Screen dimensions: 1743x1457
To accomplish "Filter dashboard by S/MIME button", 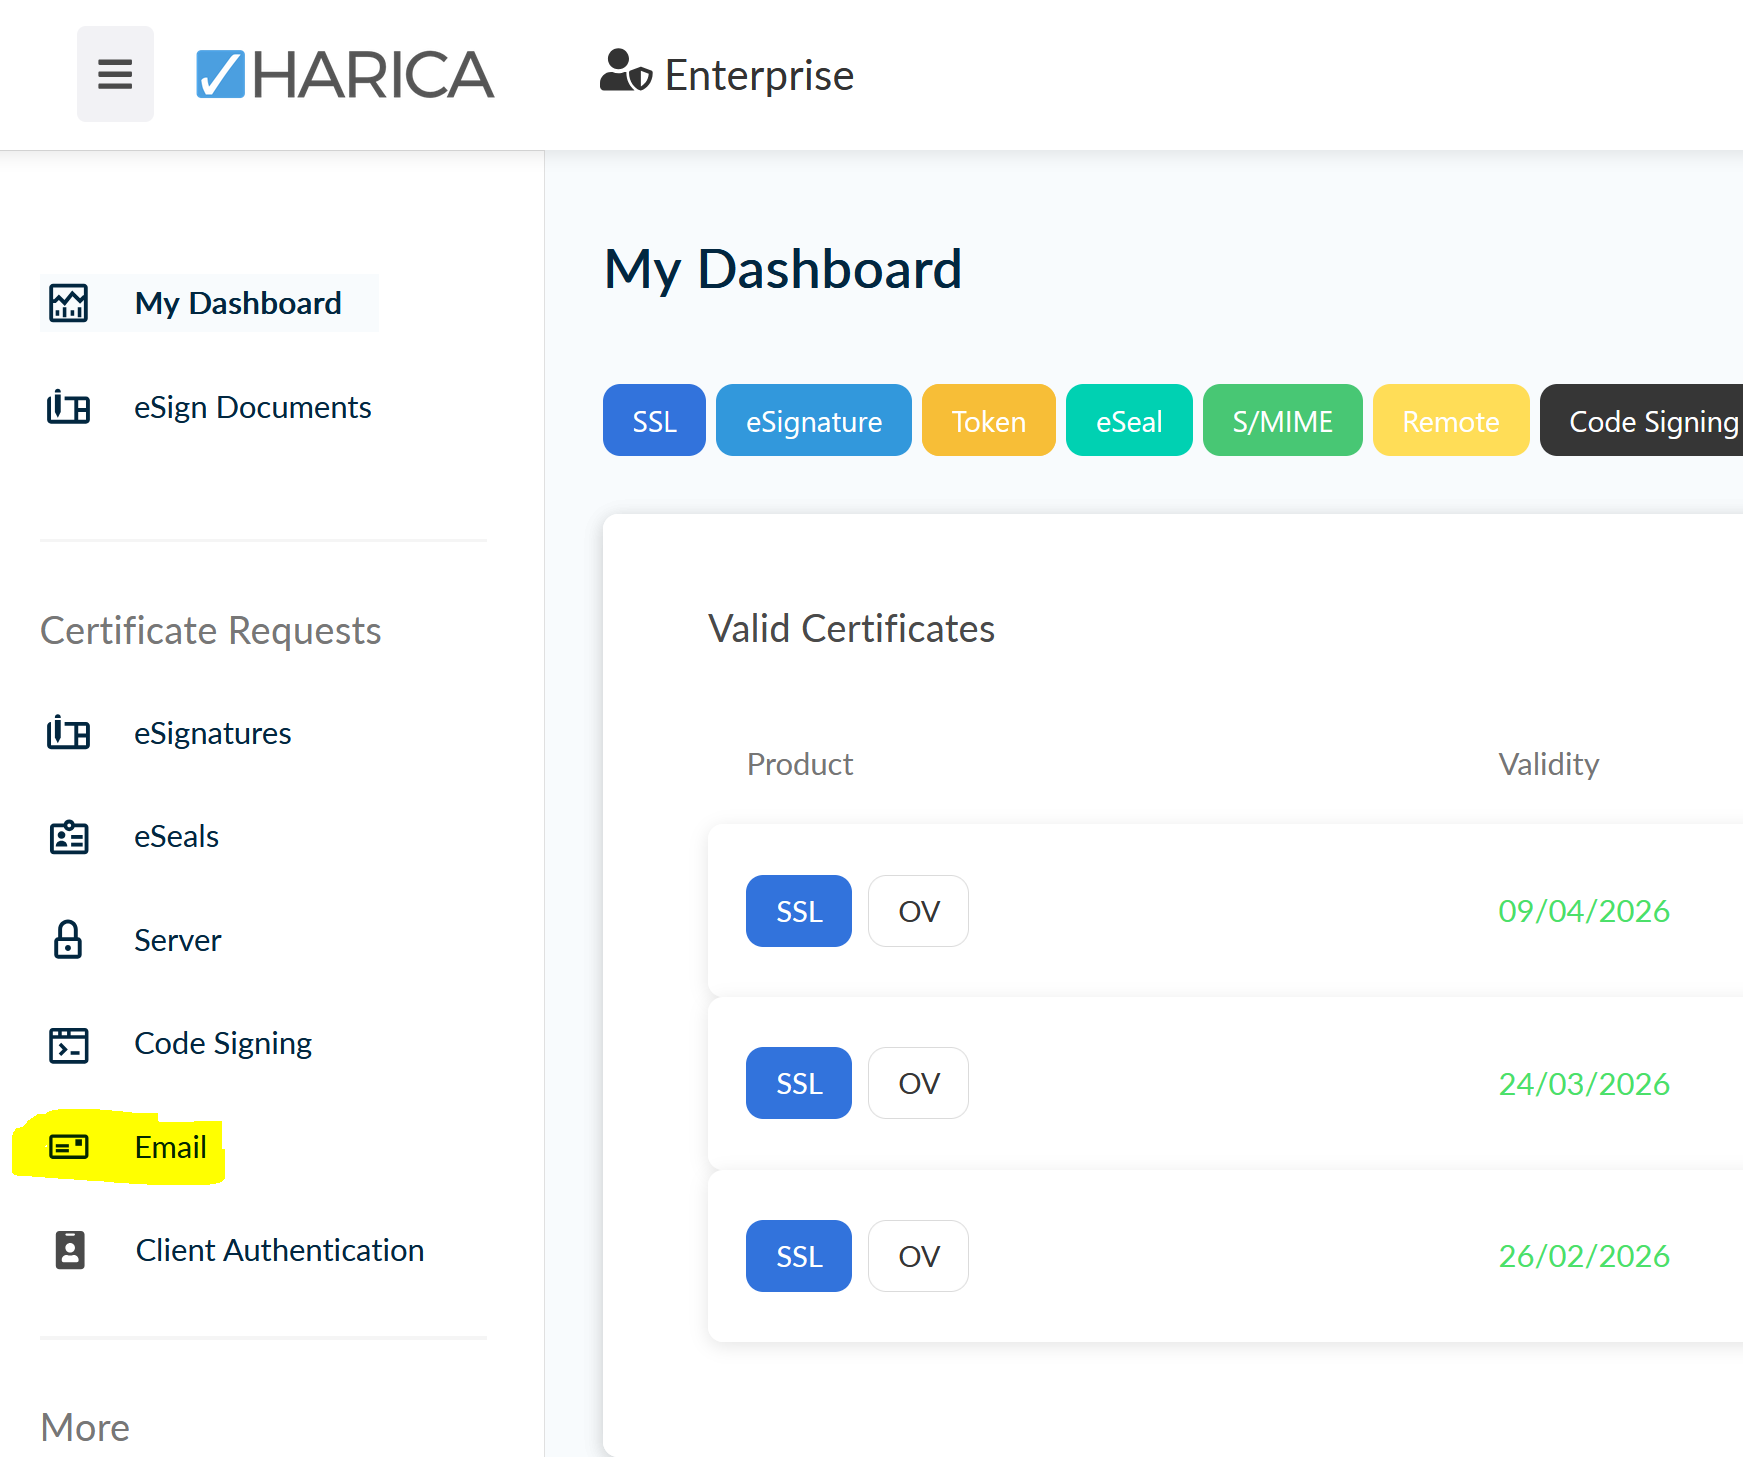I will pyautogui.click(x=1283, y=420).
